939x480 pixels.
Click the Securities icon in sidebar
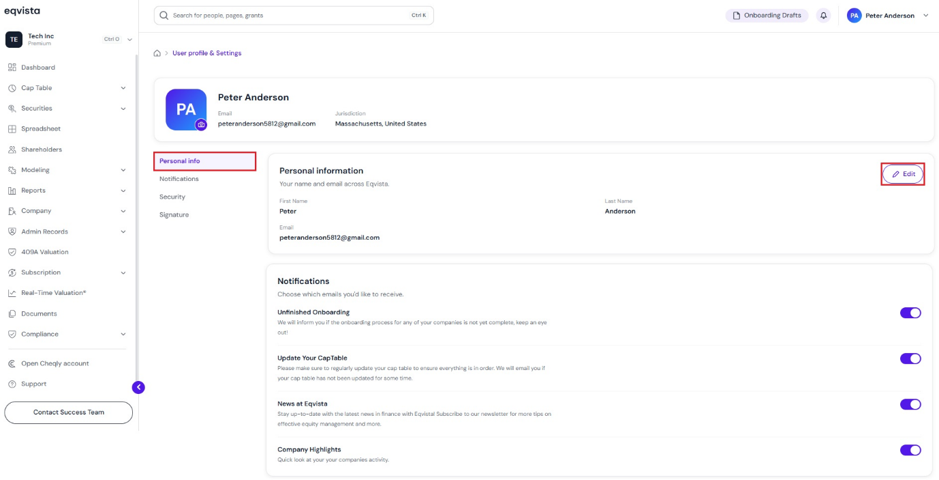pyautogui.click(x=12, y=108)
